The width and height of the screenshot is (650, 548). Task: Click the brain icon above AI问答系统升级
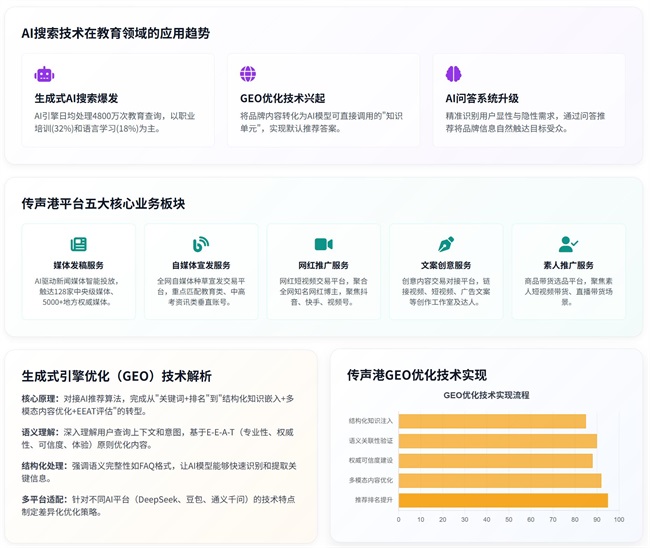[453, 74]
